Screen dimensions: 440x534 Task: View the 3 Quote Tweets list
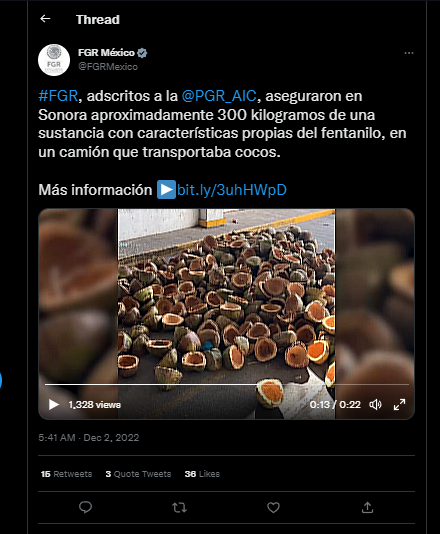[138, 474]
